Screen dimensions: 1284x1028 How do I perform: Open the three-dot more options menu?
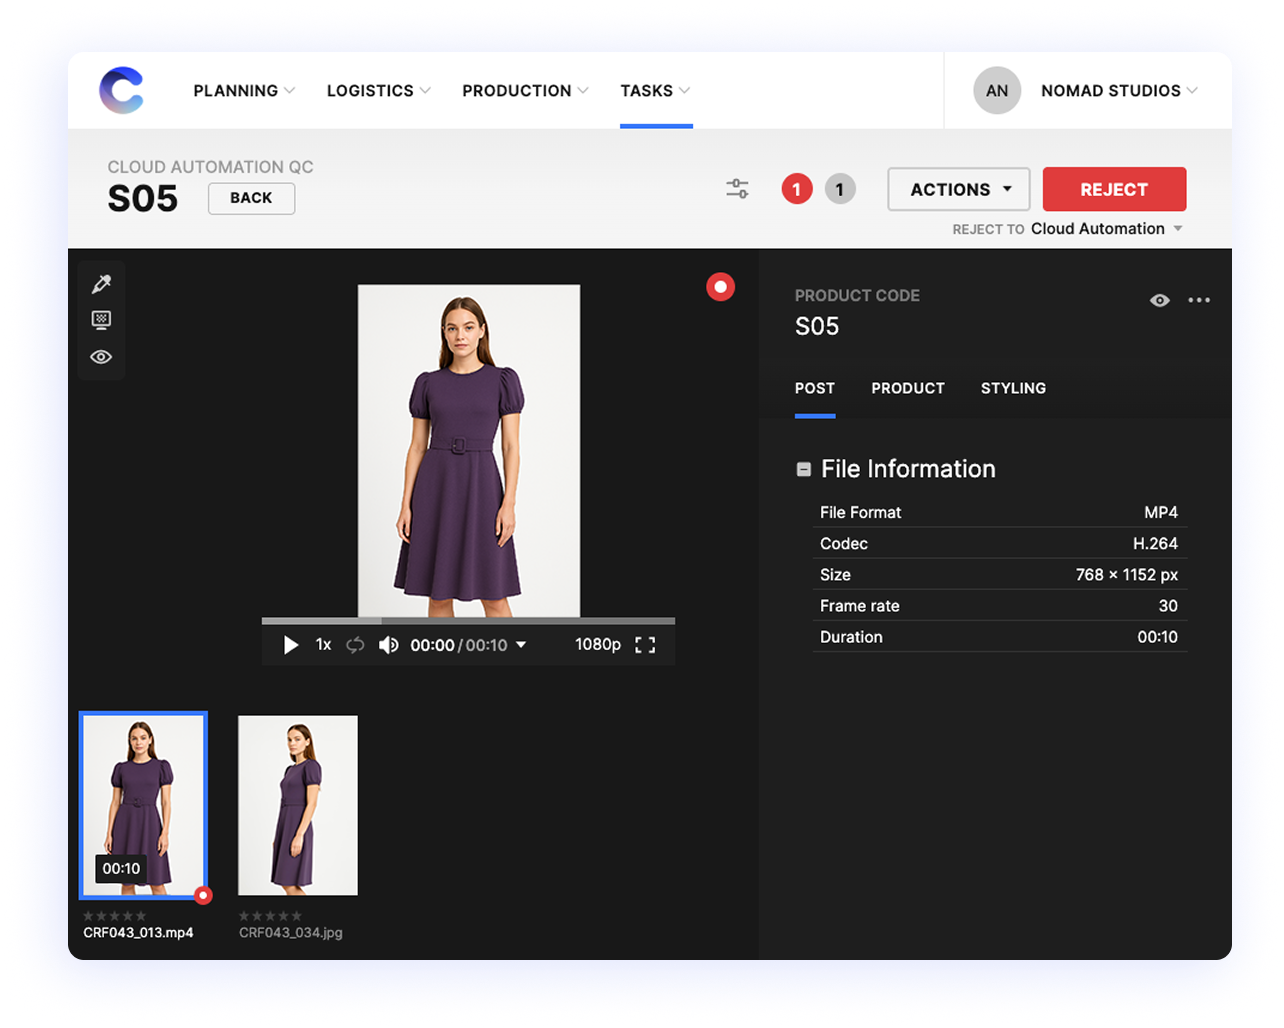[1199, 301]
